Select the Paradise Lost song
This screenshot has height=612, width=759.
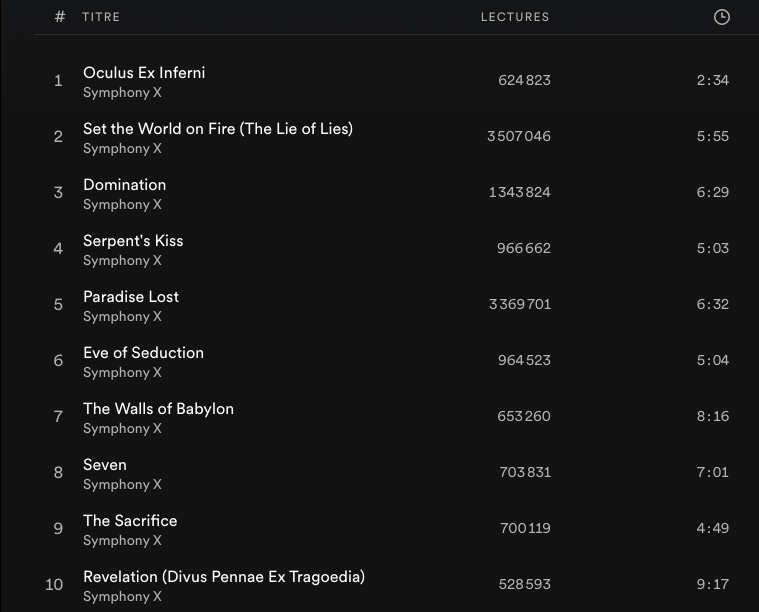point(131,297)
